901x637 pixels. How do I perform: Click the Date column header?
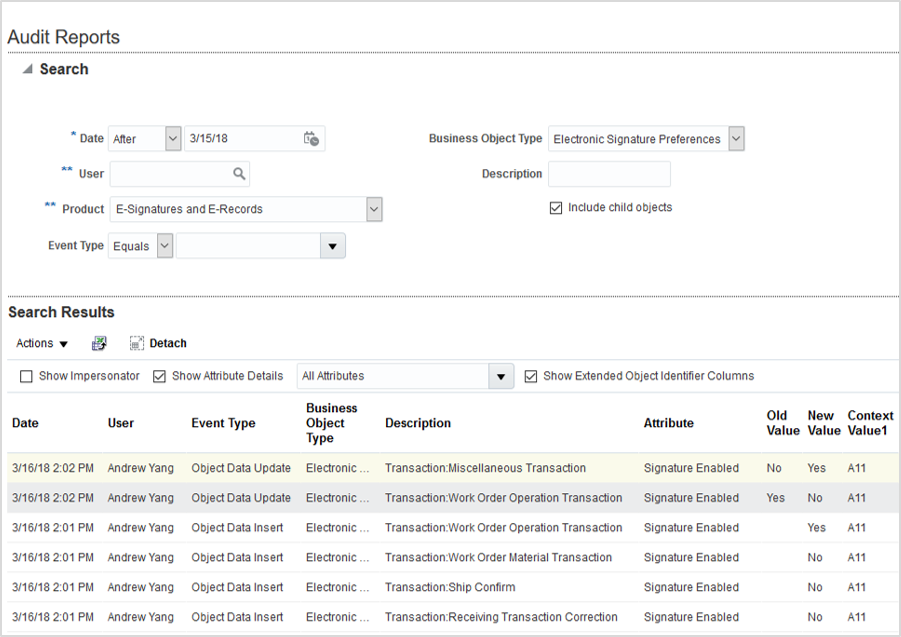(x=26, y=423)
